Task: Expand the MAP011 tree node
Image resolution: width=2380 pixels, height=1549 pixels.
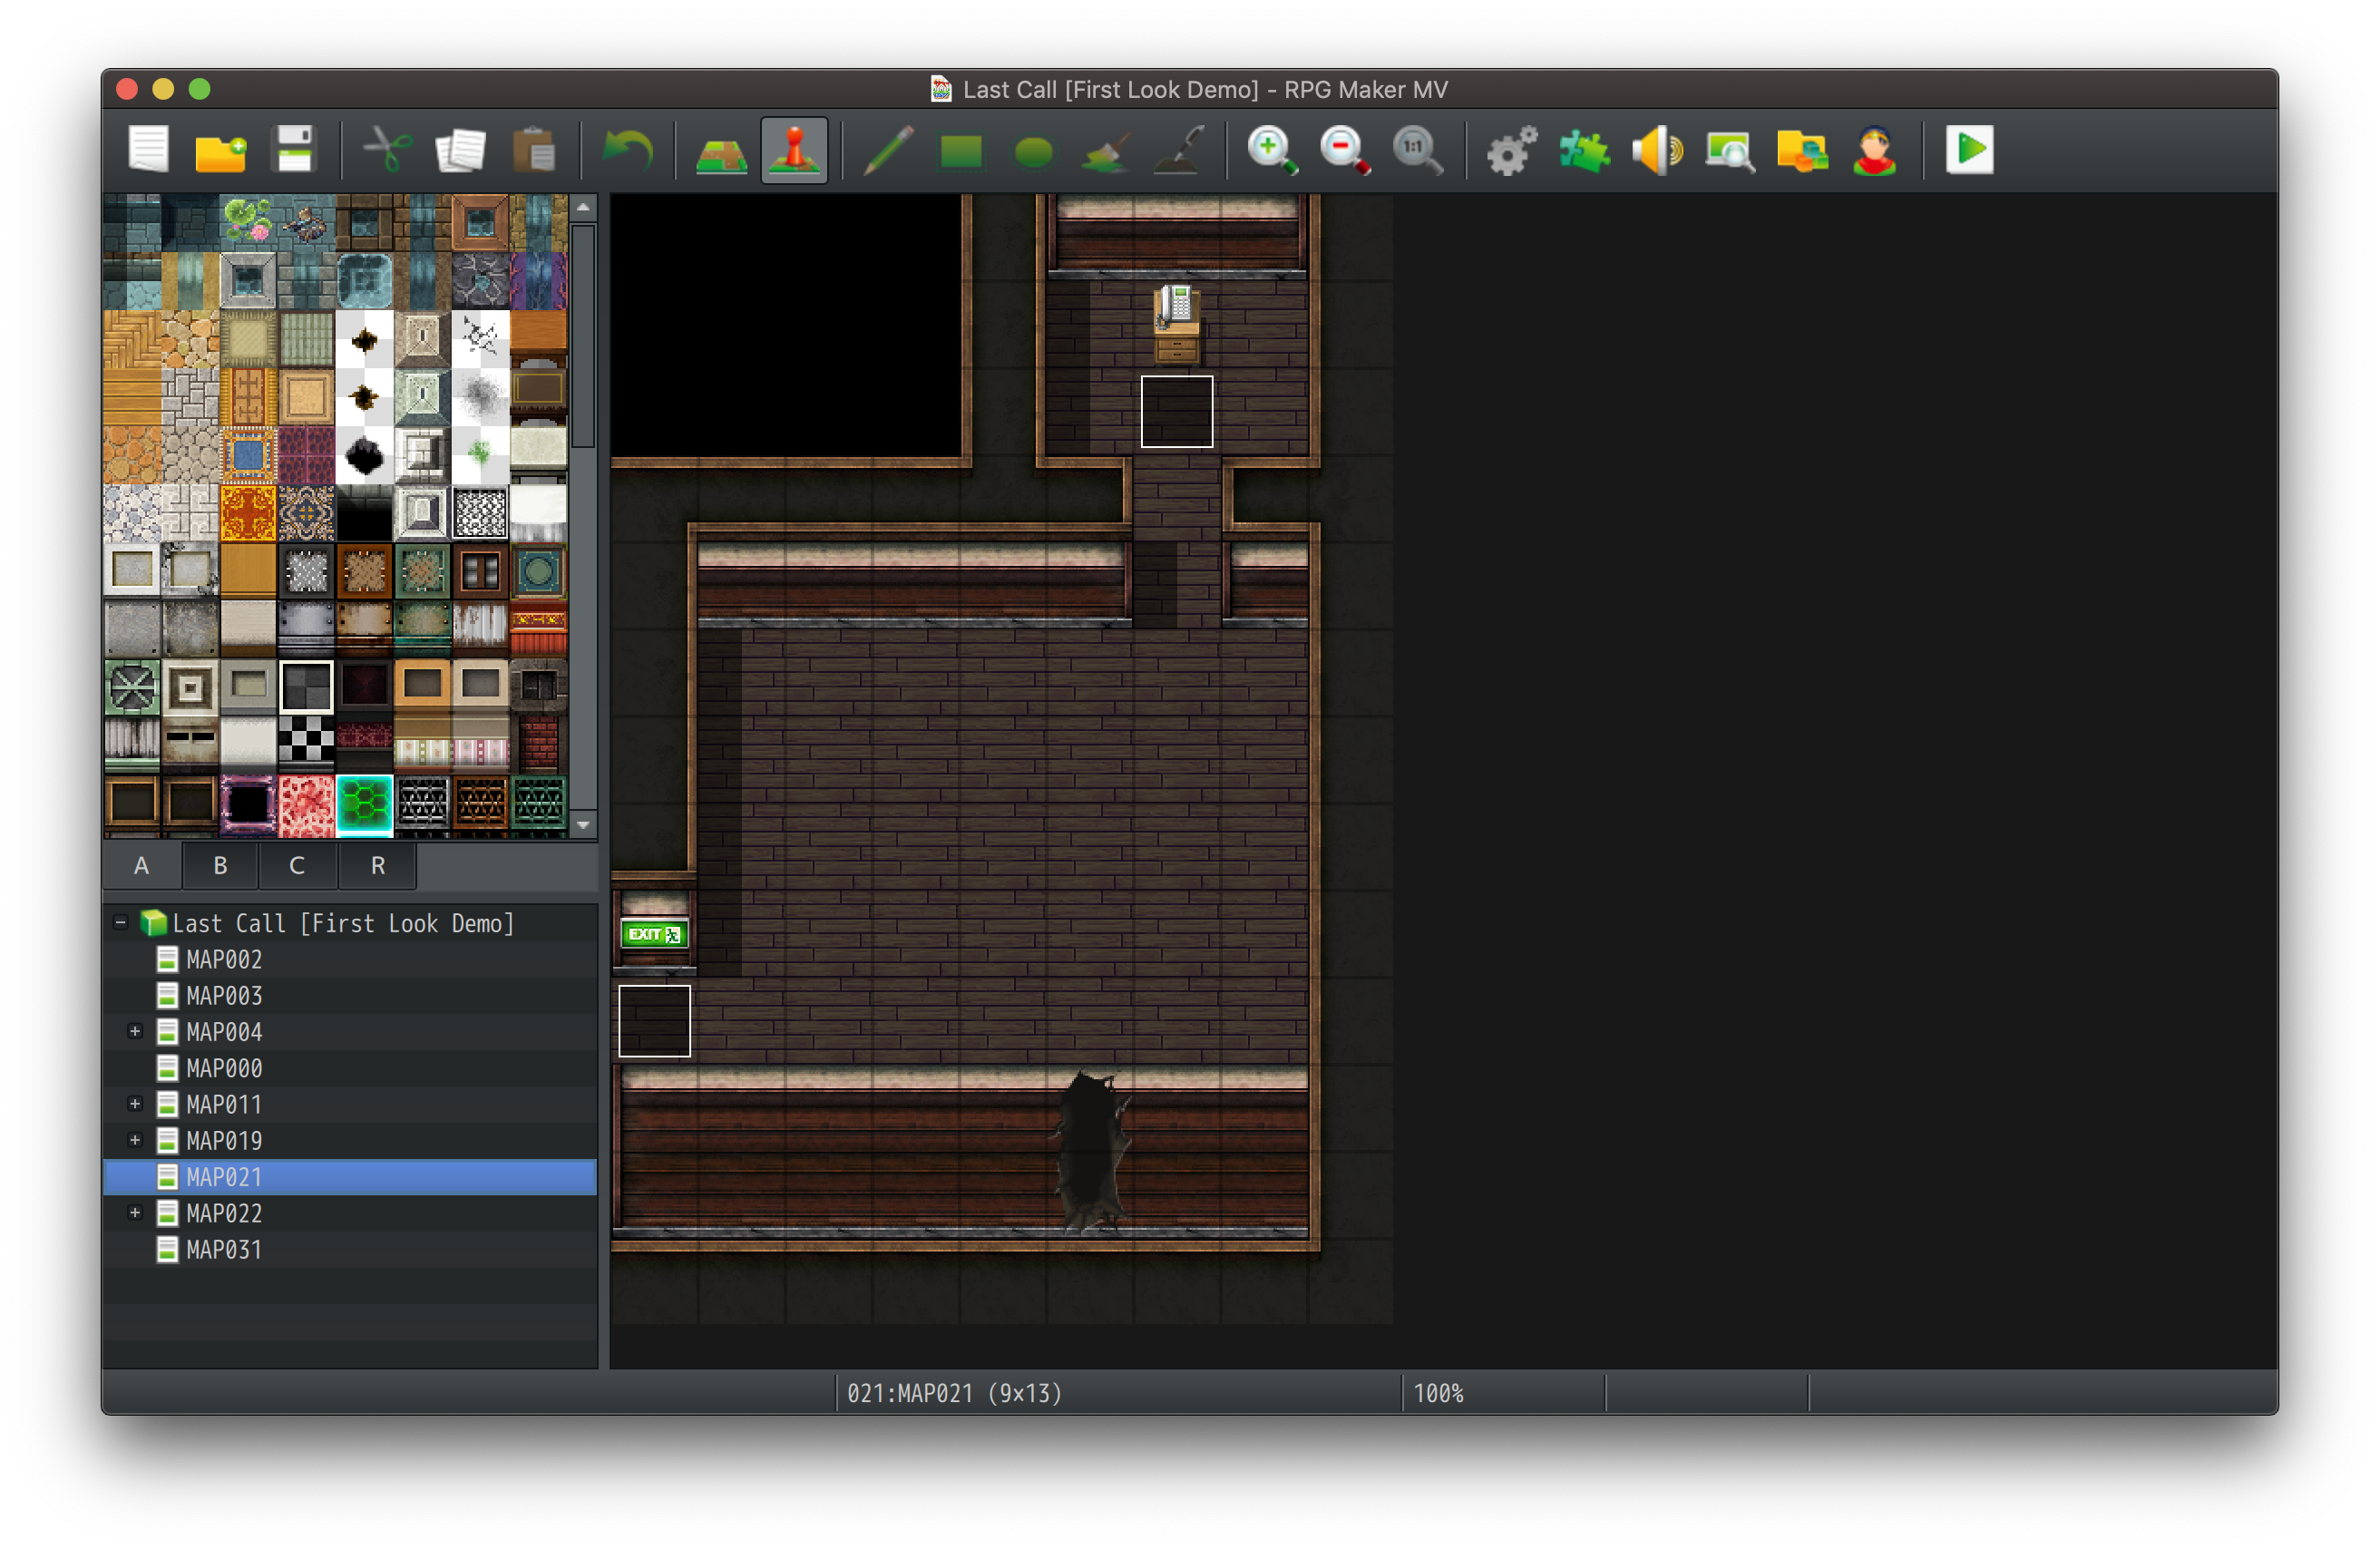Action: (x=135, y=1104)
